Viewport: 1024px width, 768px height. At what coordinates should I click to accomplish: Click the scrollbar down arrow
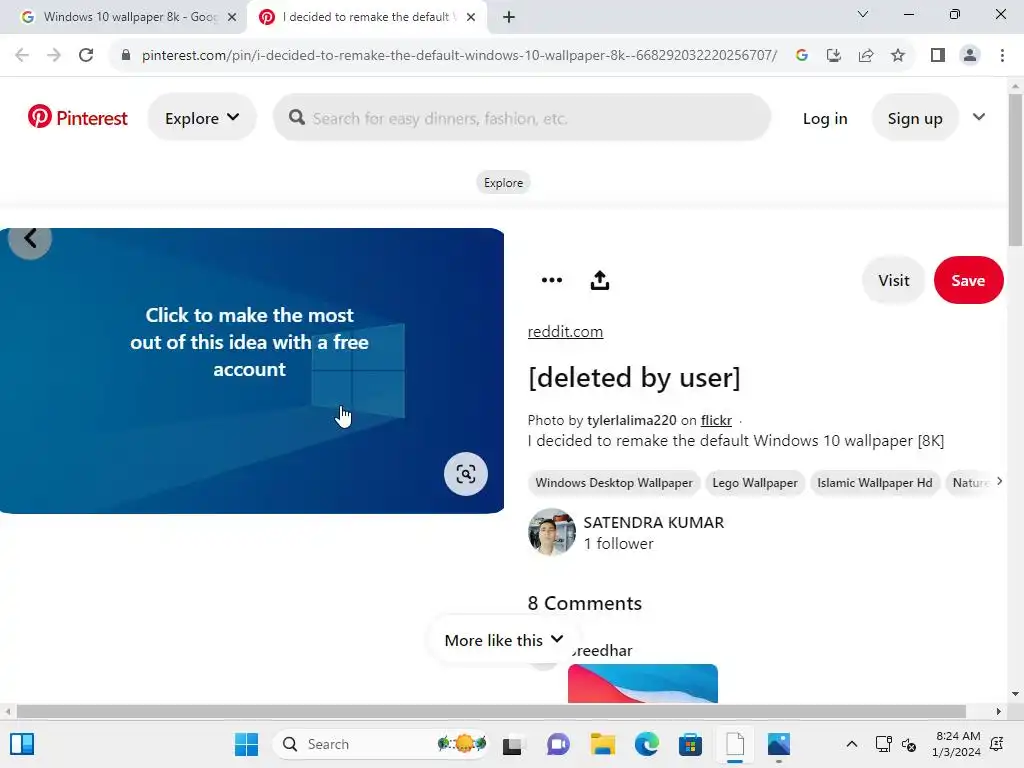(1015, 694)
